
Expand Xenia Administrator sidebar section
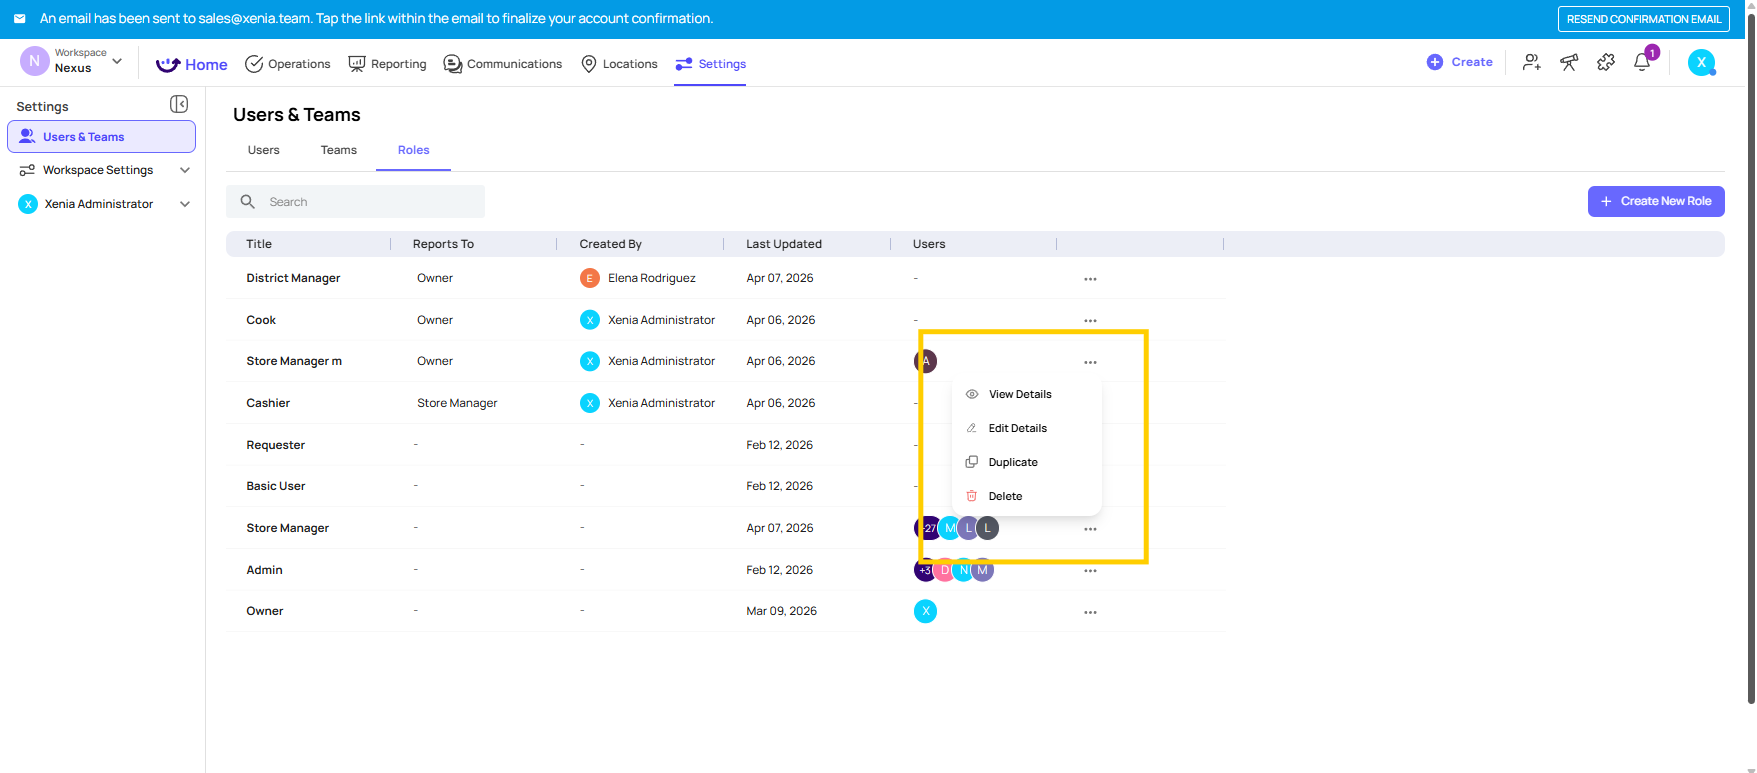click(x=185, y=204)
